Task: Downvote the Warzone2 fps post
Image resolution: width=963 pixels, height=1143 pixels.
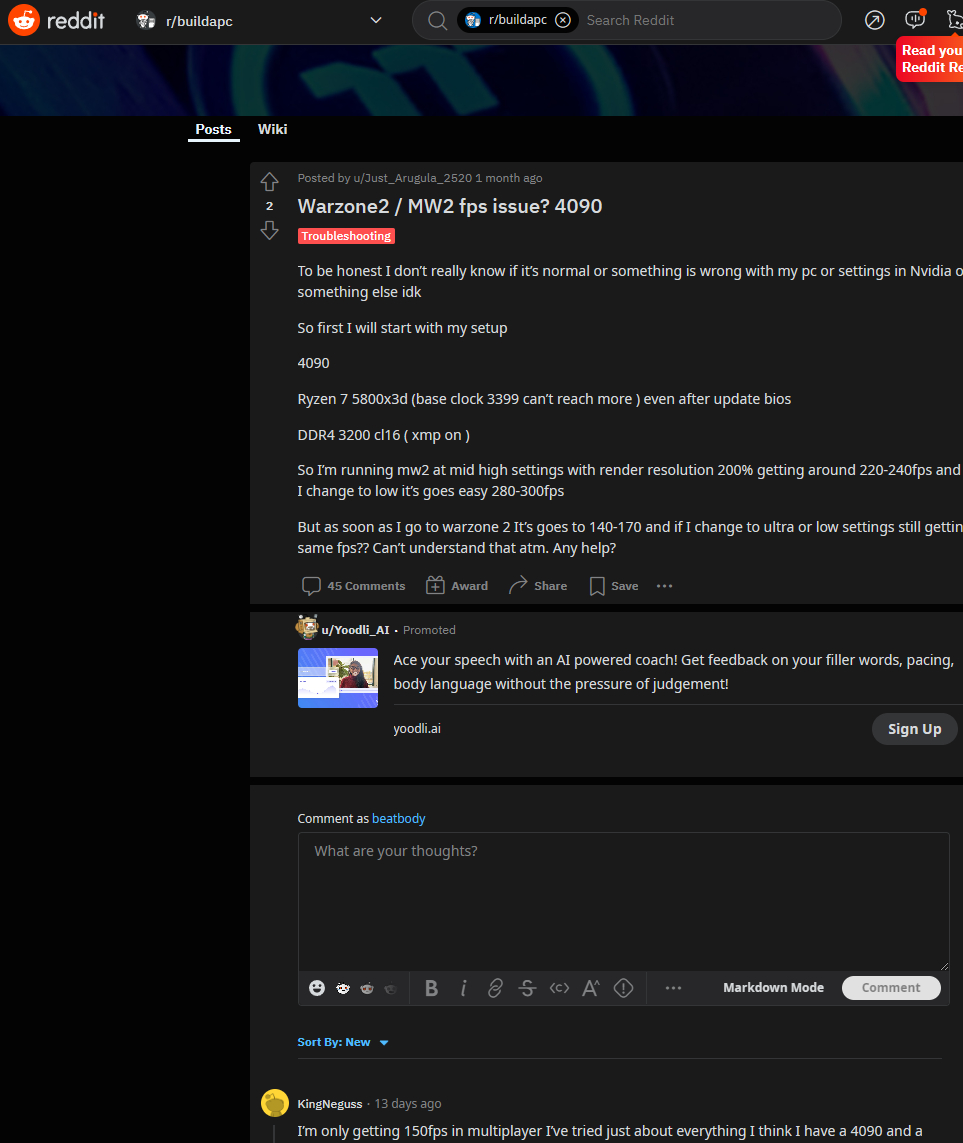Action: click(x=269, y=230)
